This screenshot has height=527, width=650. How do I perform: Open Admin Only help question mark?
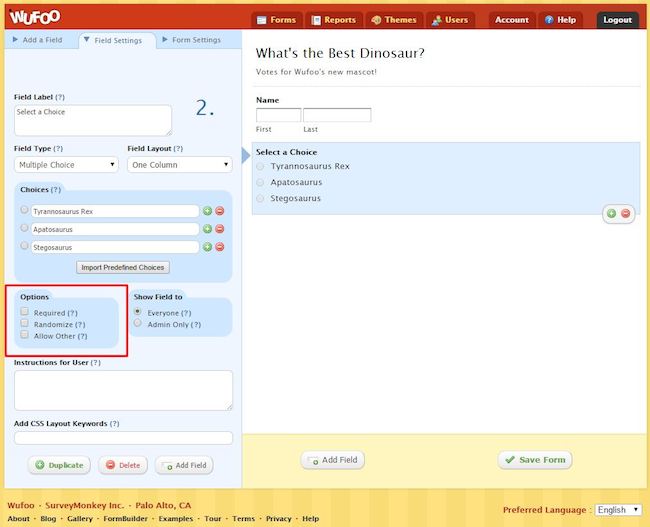click(196, 325)
